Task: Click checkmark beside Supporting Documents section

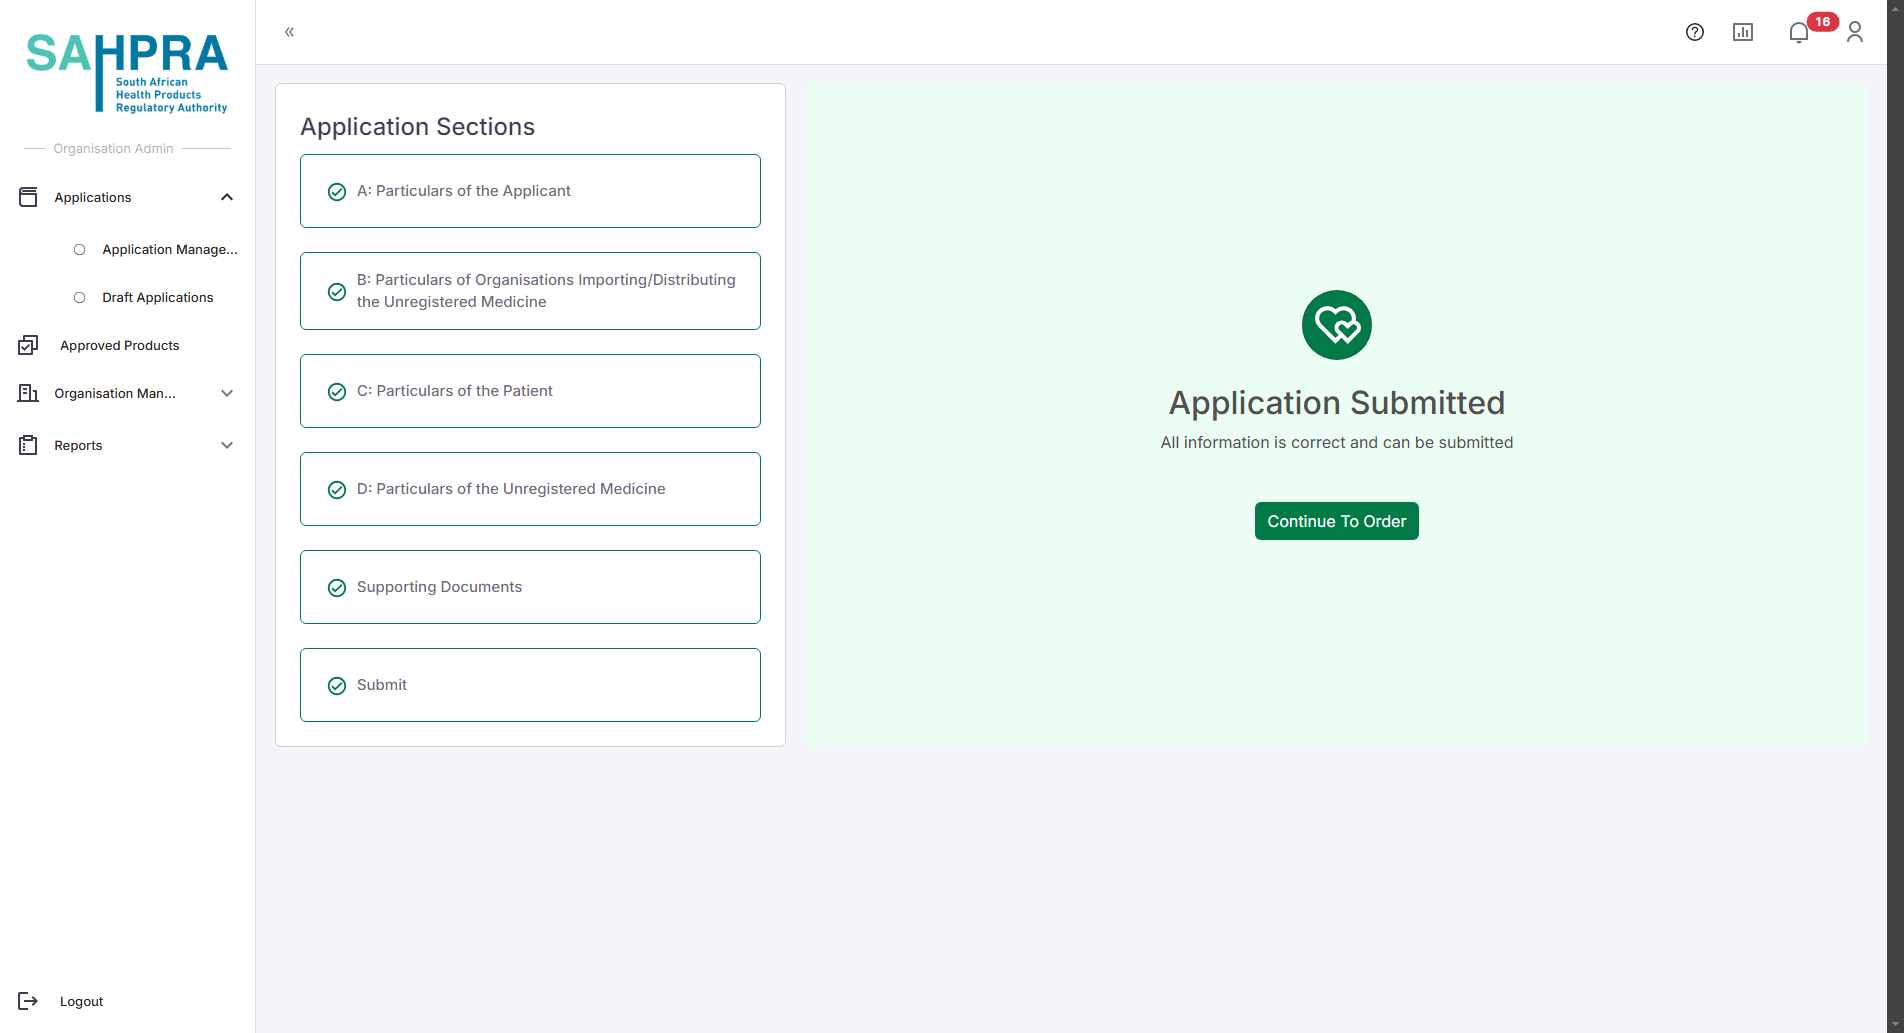Action: [x=337, y=588]
